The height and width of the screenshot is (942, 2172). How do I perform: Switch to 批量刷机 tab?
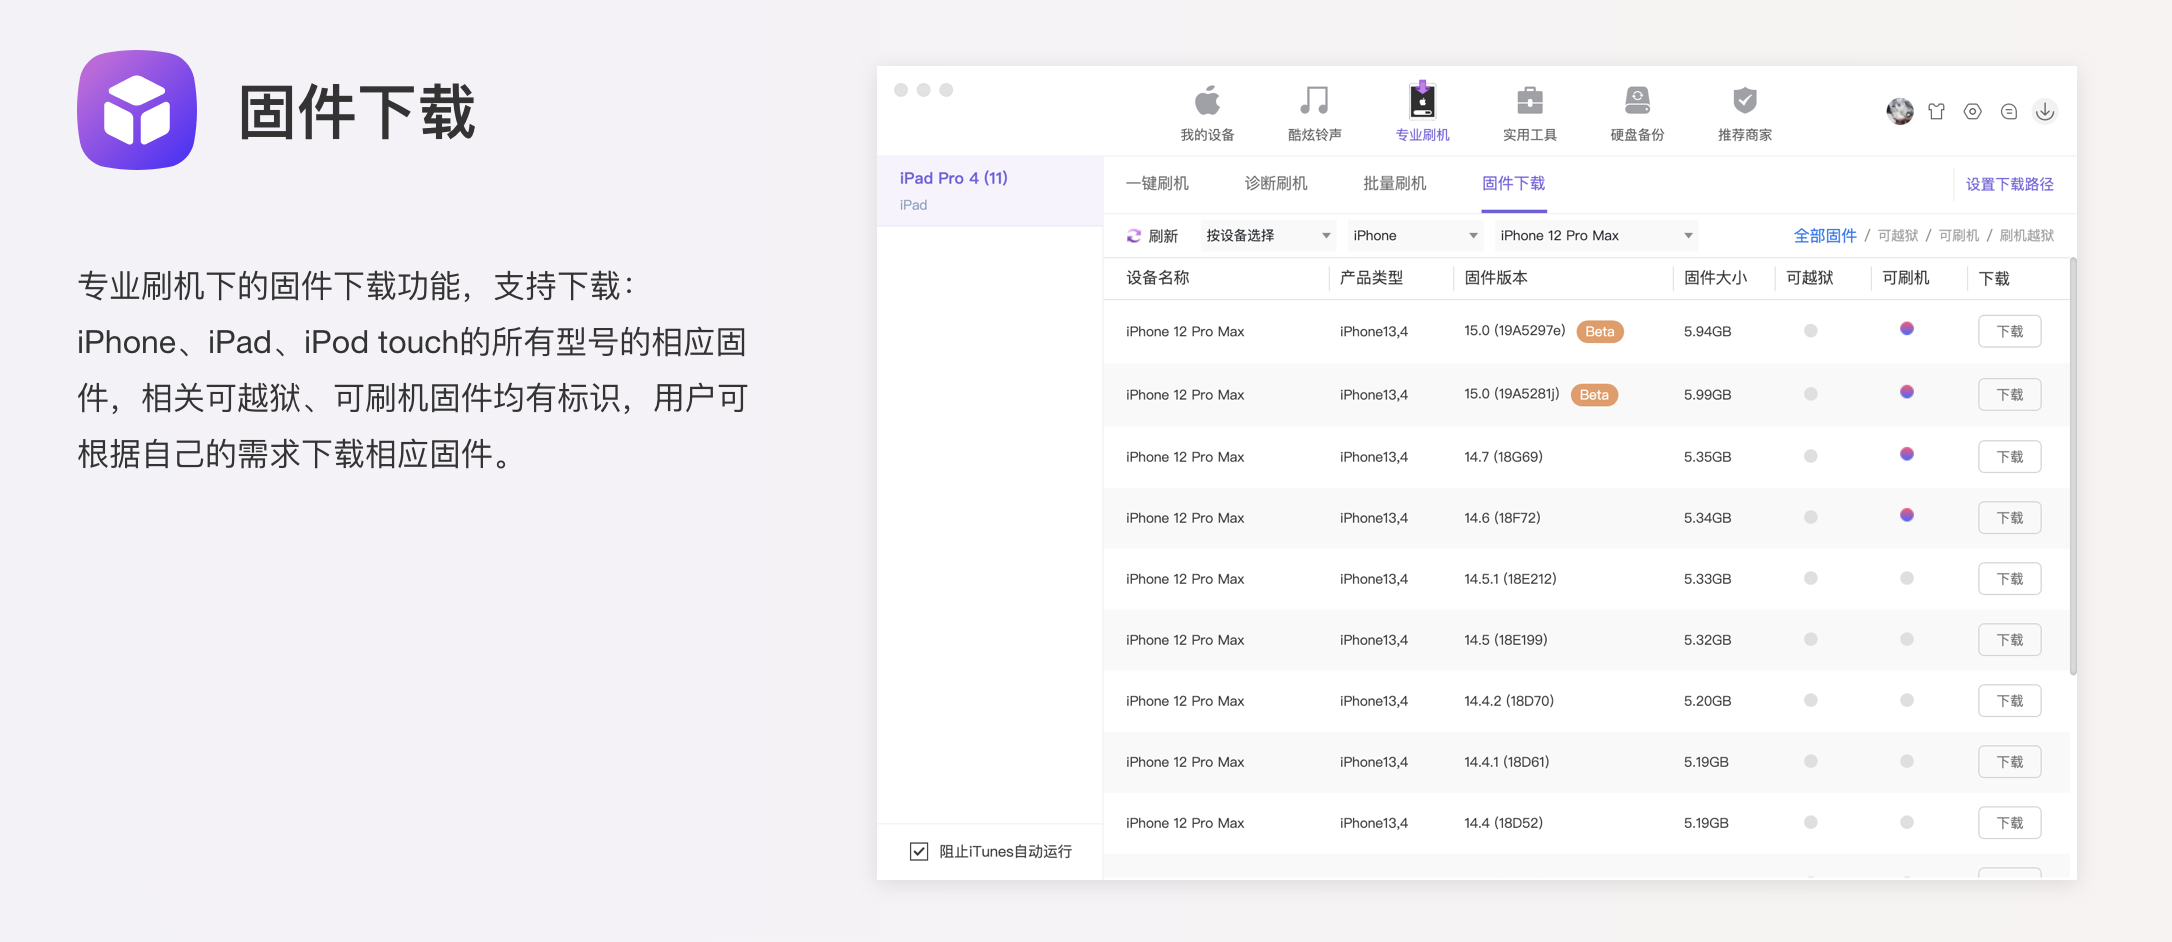click(x=1395, y=184)
